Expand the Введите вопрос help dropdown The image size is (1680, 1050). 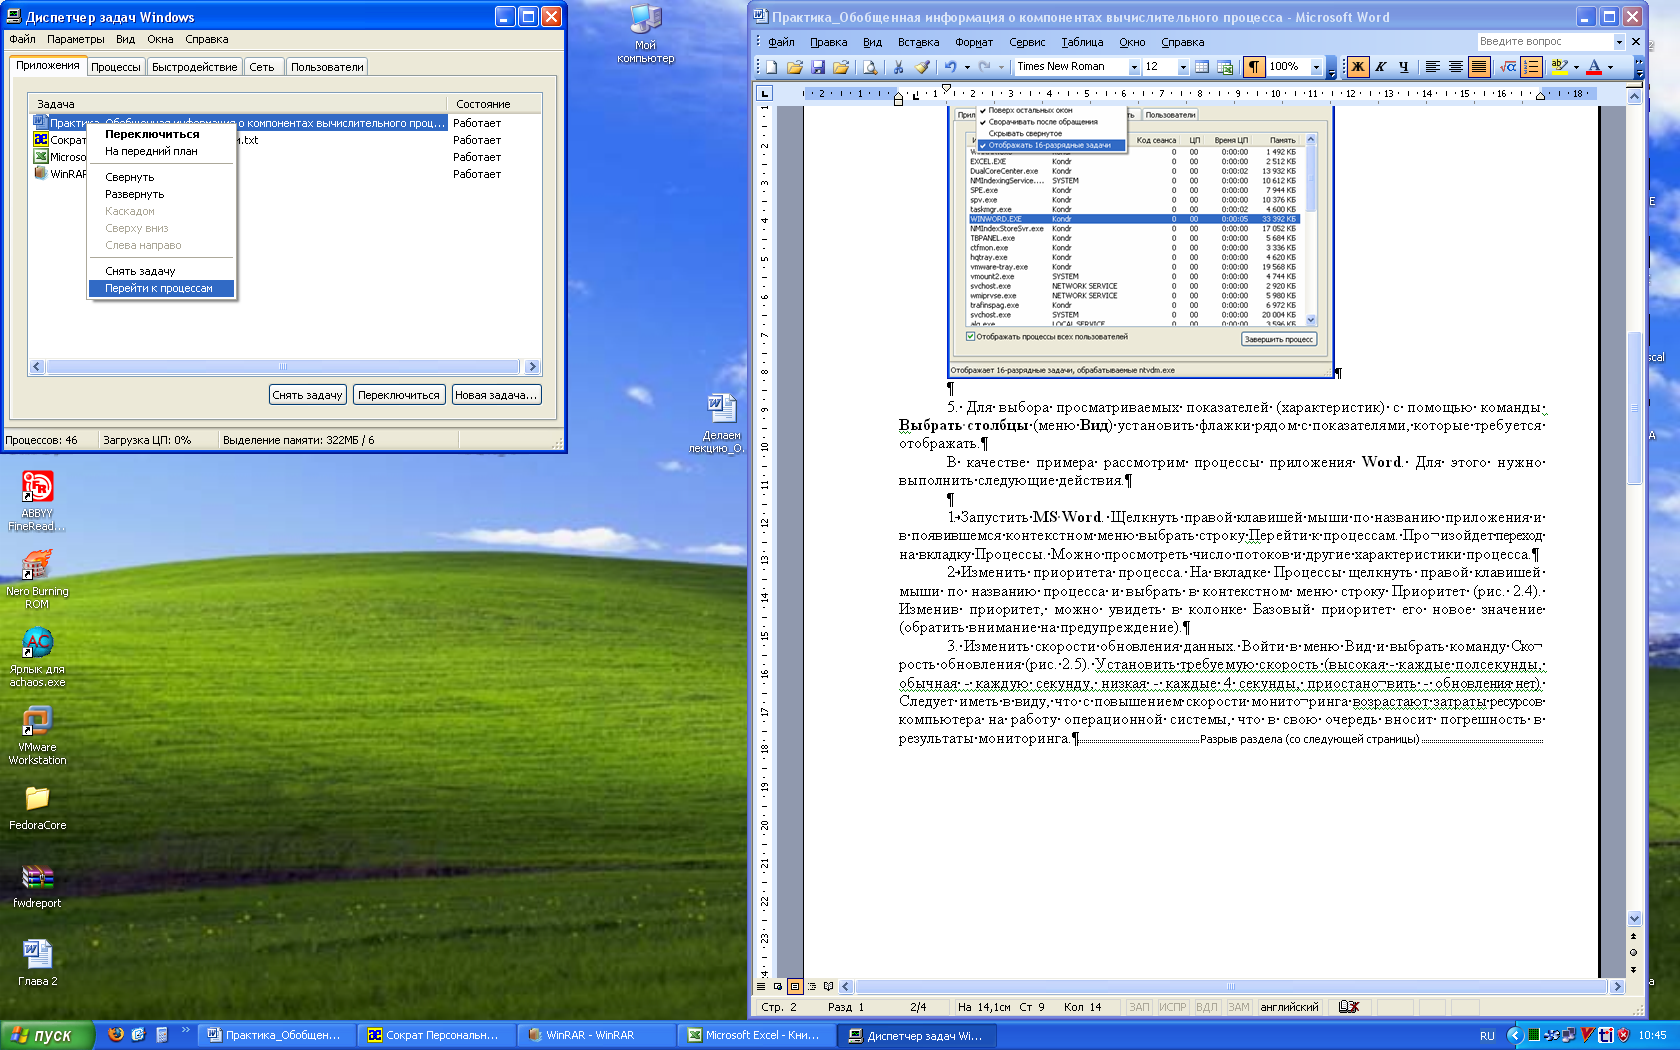[x=1619, y=42]
